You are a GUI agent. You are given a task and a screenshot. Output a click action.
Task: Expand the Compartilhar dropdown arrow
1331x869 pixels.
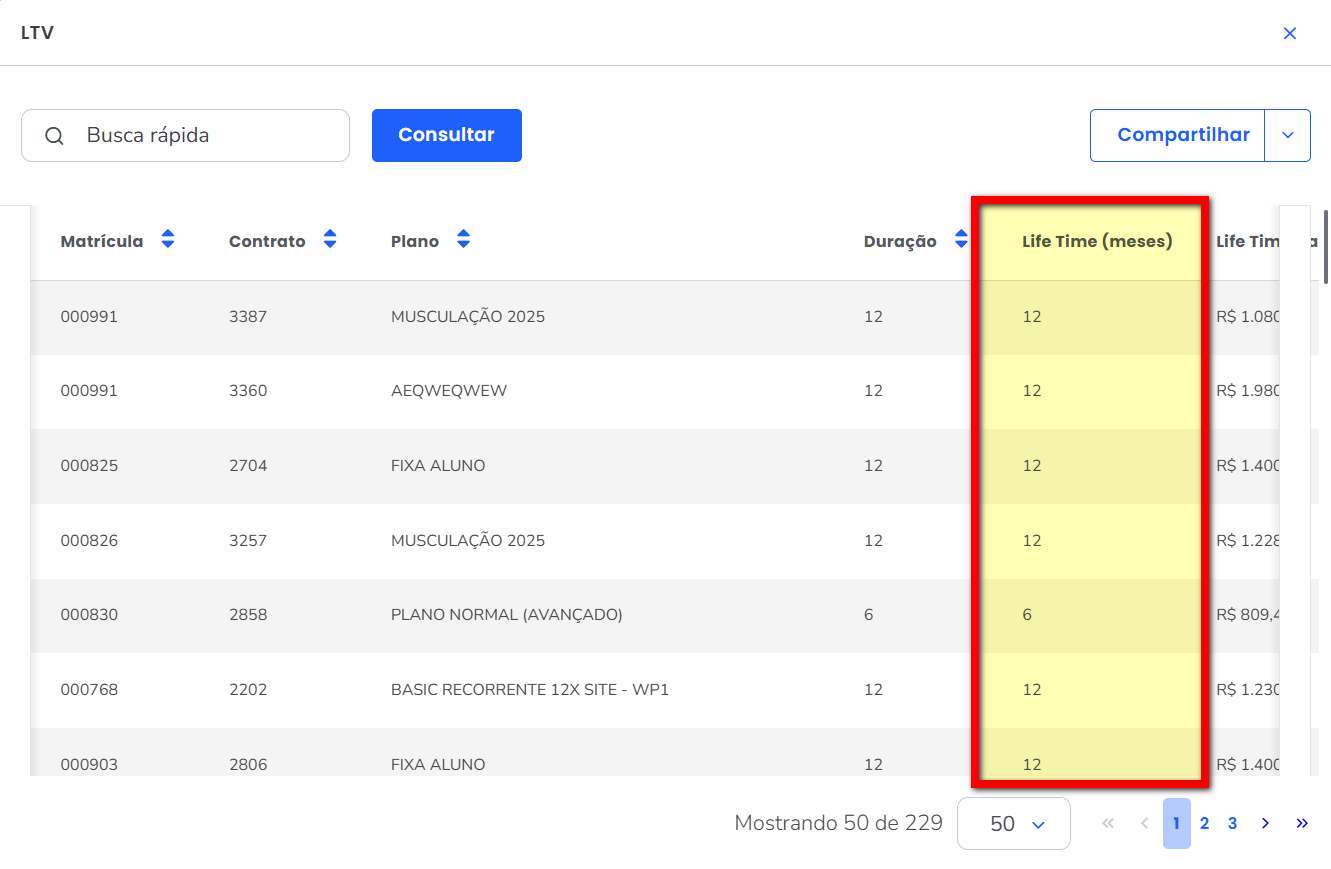pos(1287,135)
